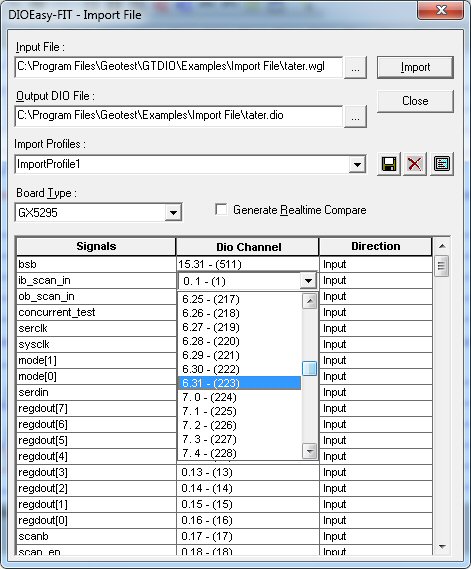Choose highlighted channel 6.31 - (223)
This screenshot has width=471, height=569.
pyautogui.click(x=239, y=383)
